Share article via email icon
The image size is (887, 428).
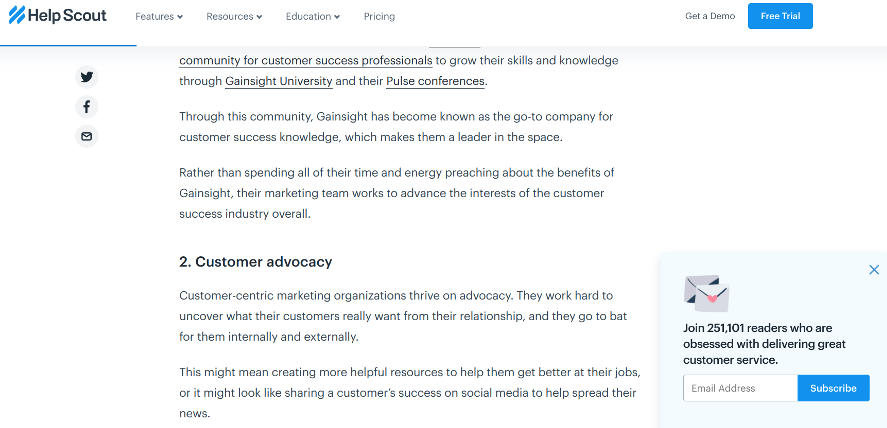point(87,137)
